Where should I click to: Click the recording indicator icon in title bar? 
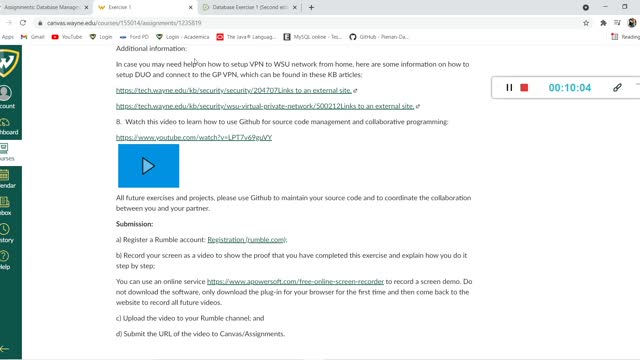click(x=586, y=7)
